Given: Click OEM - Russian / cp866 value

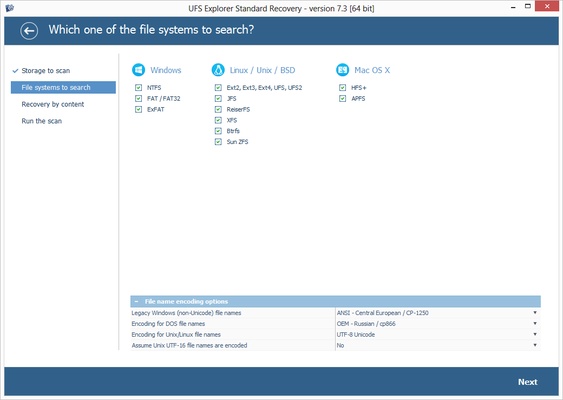Looking at the screenshot, I should click(366, 324).
